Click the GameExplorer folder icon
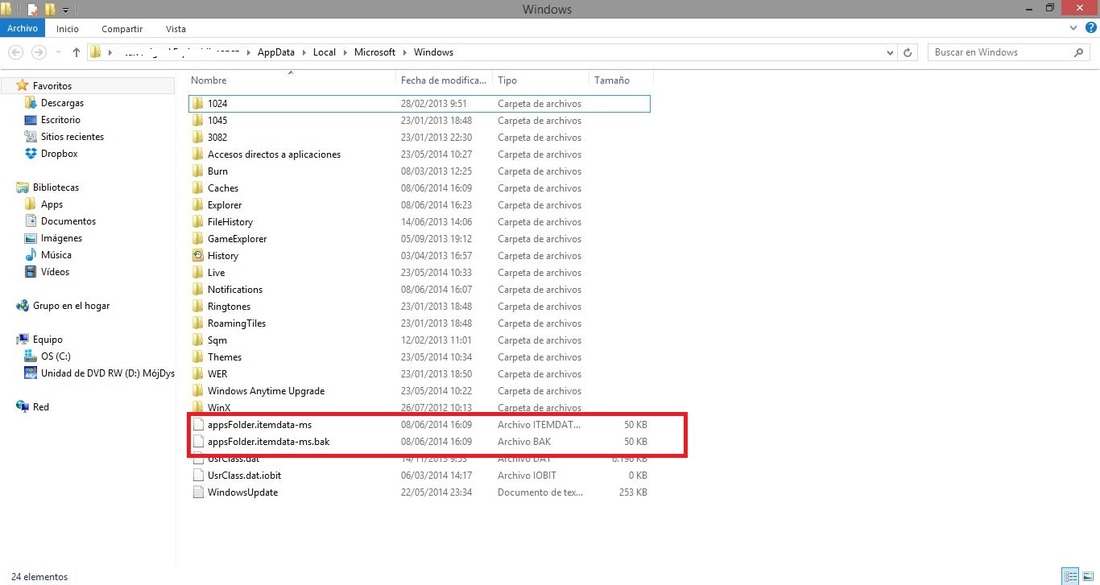 [198, 238]
